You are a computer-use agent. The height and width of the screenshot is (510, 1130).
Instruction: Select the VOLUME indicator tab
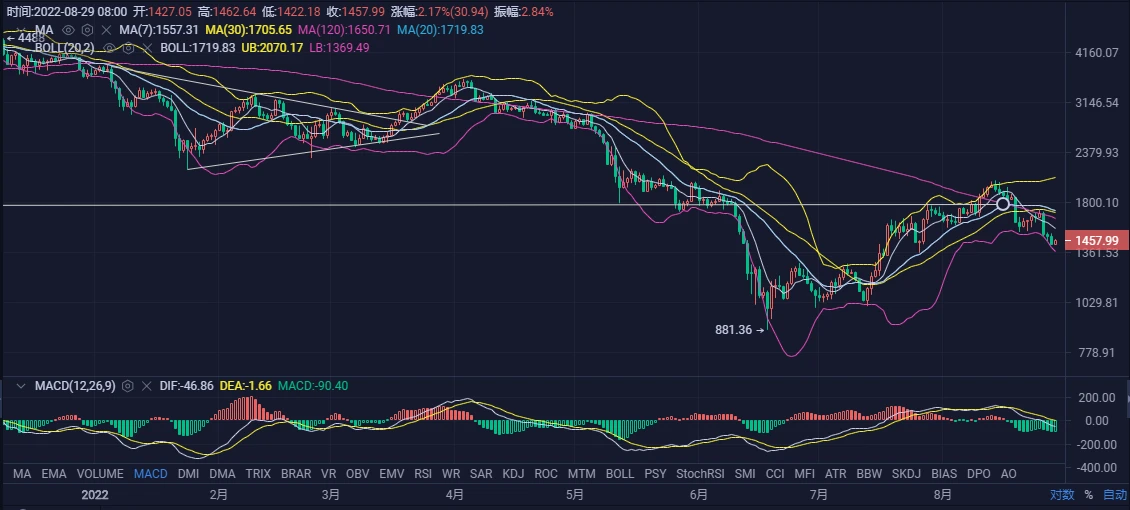click(x=100, y=474)
